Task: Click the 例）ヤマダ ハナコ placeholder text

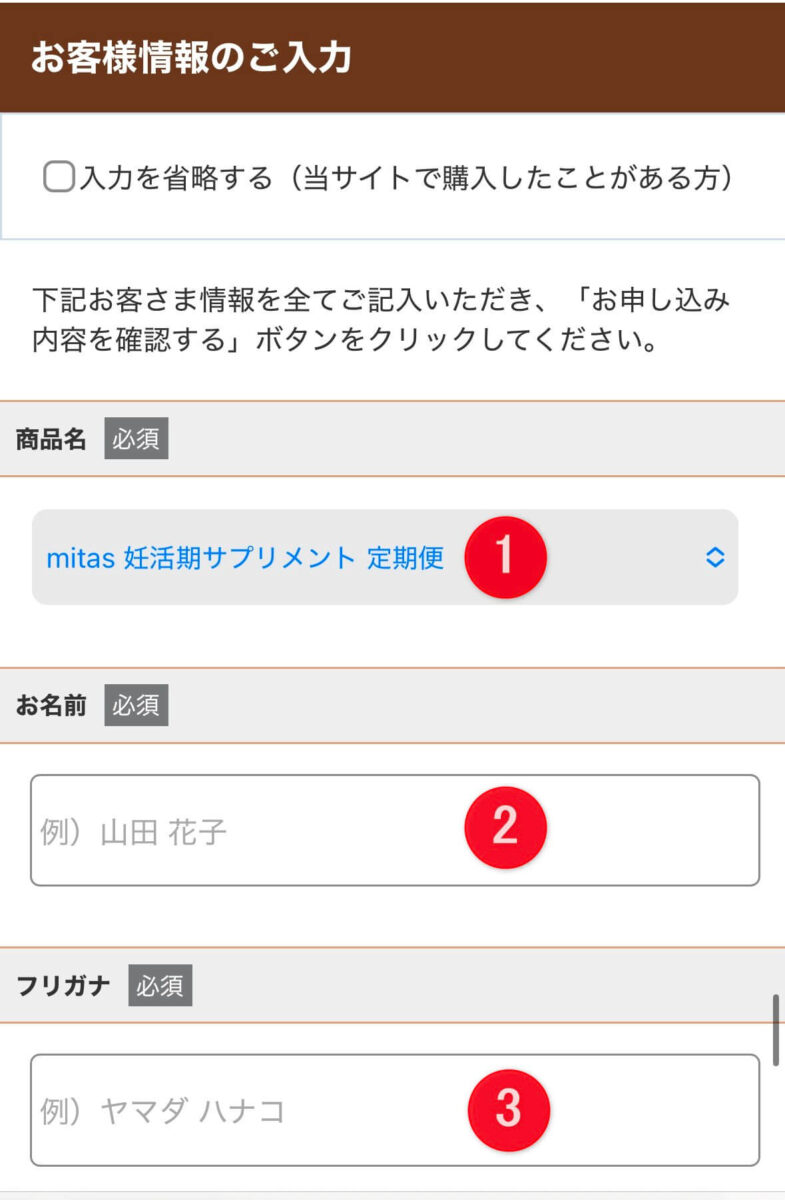Action: 163,1111
